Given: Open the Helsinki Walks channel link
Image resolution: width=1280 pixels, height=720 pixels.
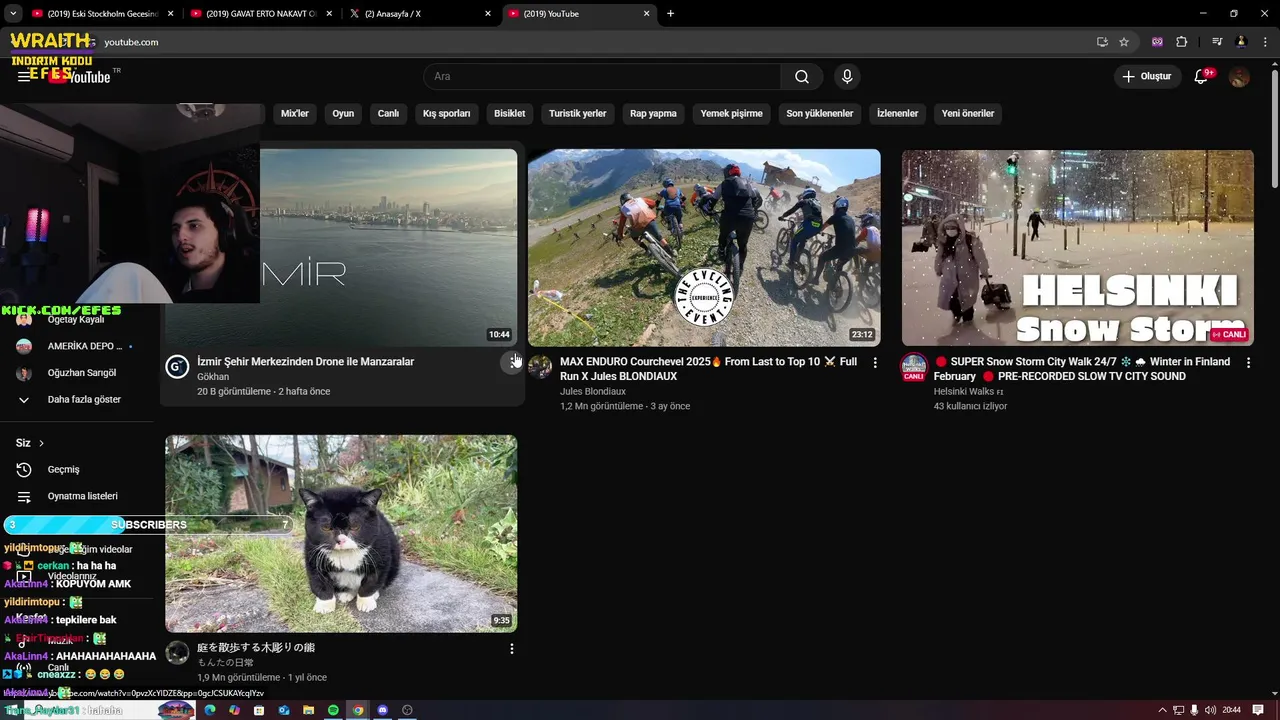Looking at the screenshot, I should click(x=964, y=392).
